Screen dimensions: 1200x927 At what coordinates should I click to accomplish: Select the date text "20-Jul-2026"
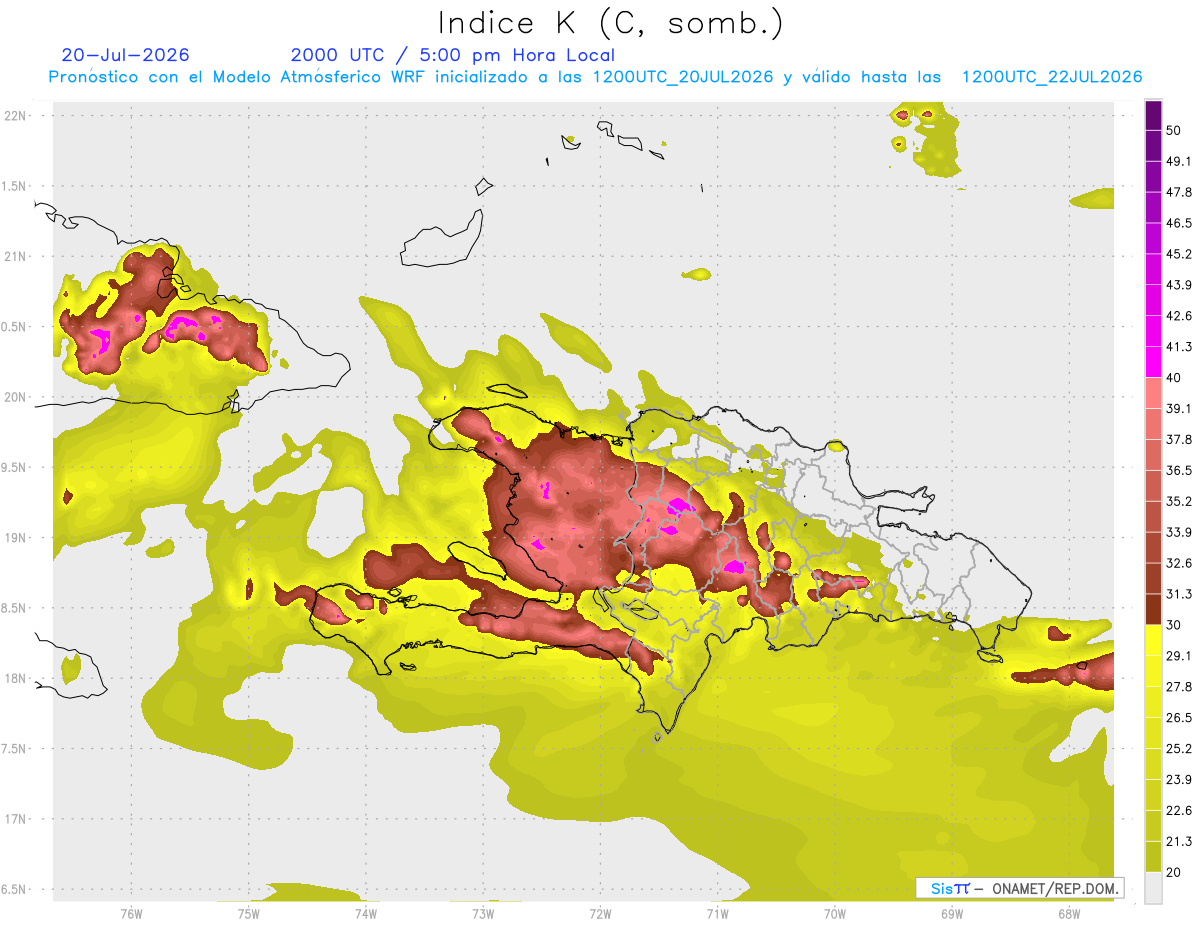click(125, 55)
